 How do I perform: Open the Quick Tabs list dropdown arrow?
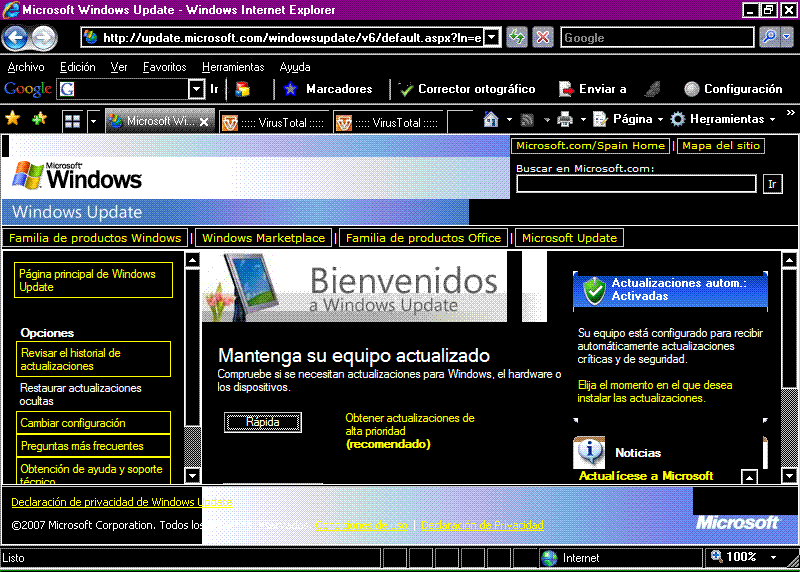[x=93, y=121]
